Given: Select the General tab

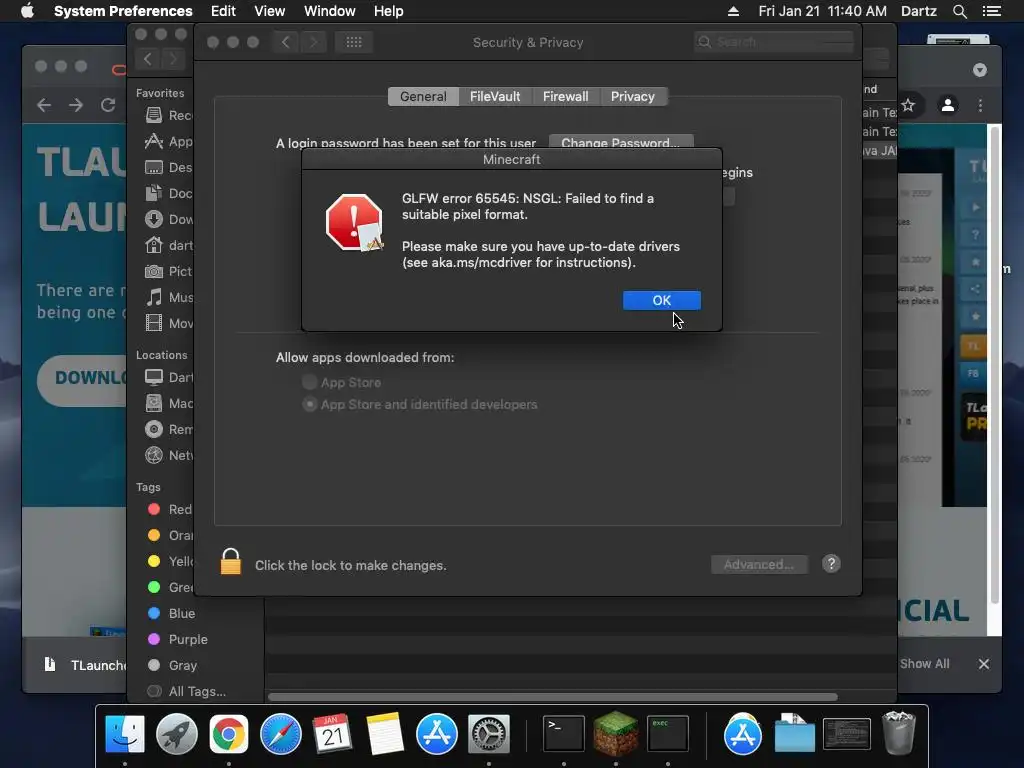Looking at the screenshot, I should (x=423, y=97).
